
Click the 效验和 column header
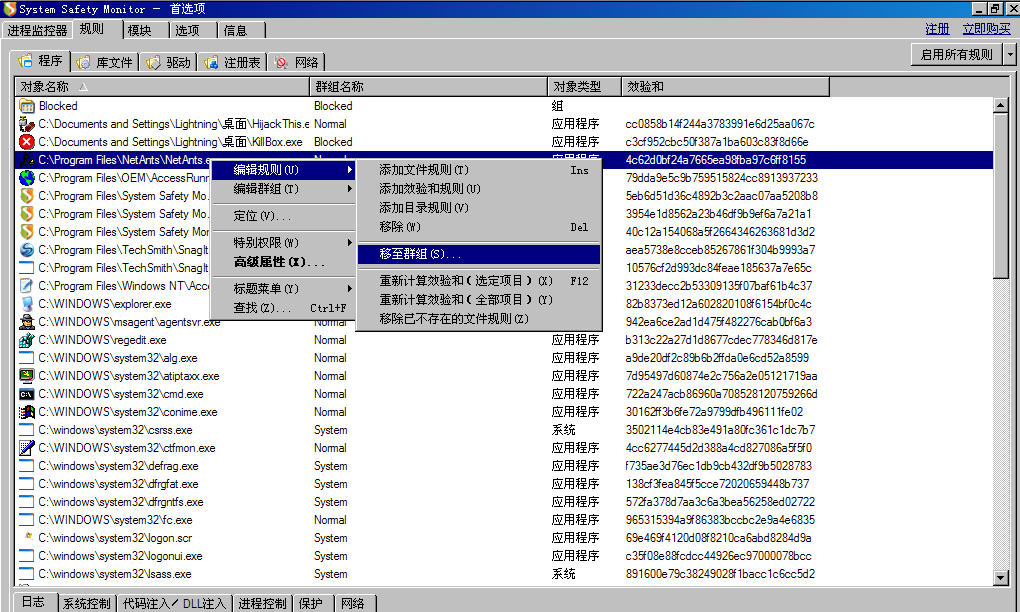pyautogui.click(x=725, y=86)
